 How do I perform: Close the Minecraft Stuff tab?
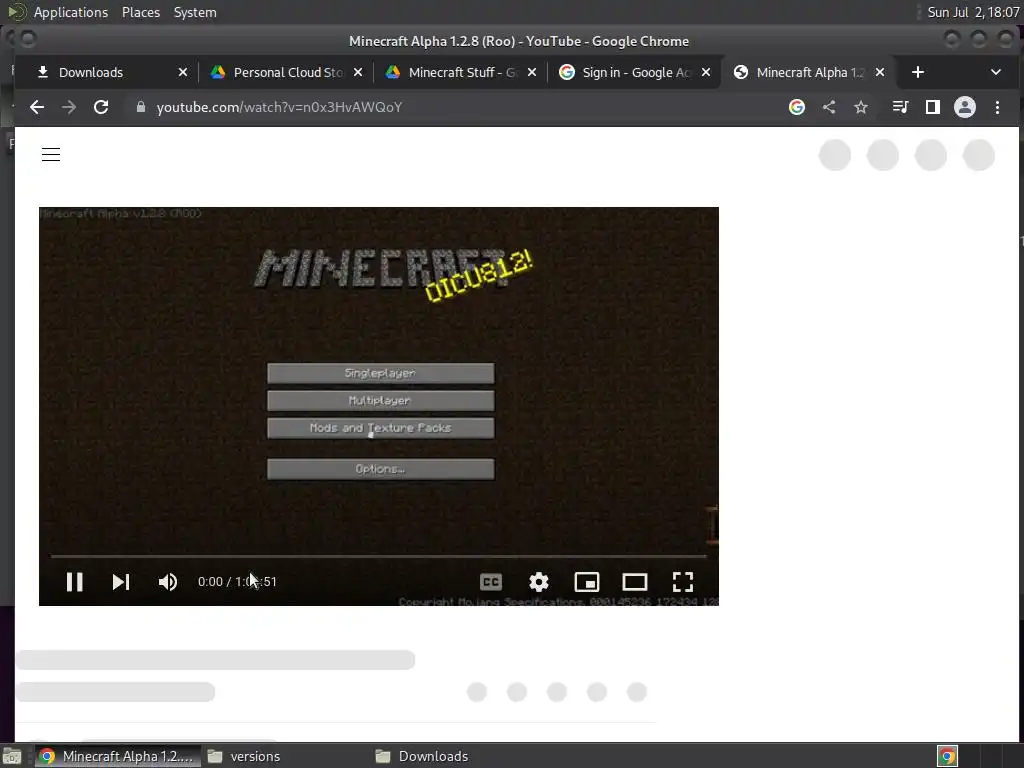tap(532, 72)
